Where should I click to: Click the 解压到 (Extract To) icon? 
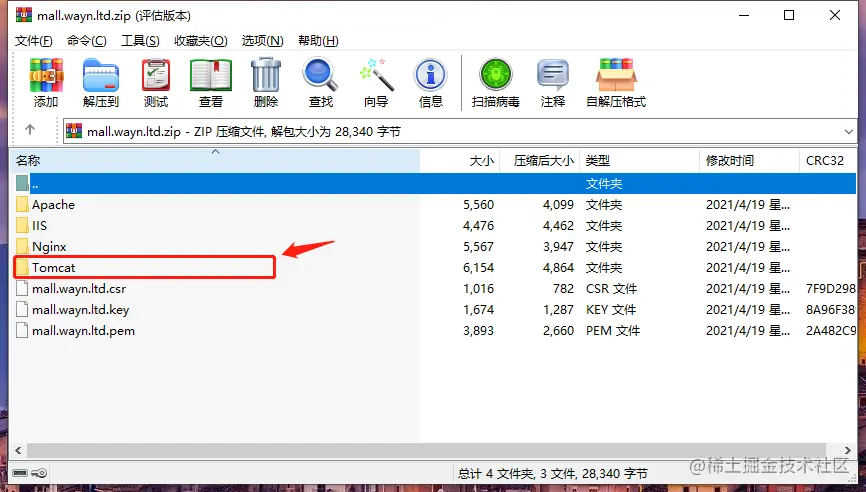coord(101,75)
